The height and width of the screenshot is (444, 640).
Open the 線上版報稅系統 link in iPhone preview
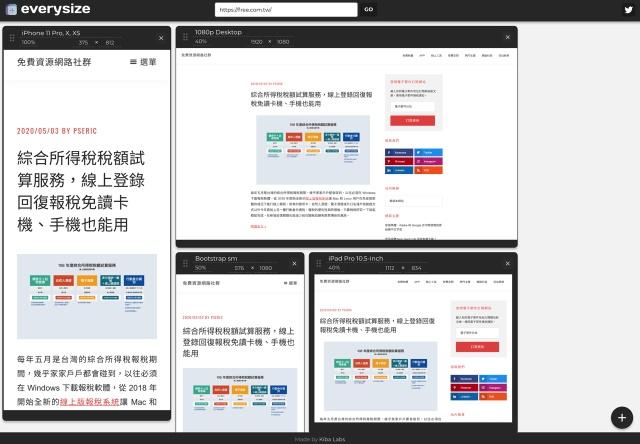pos(90,402)
